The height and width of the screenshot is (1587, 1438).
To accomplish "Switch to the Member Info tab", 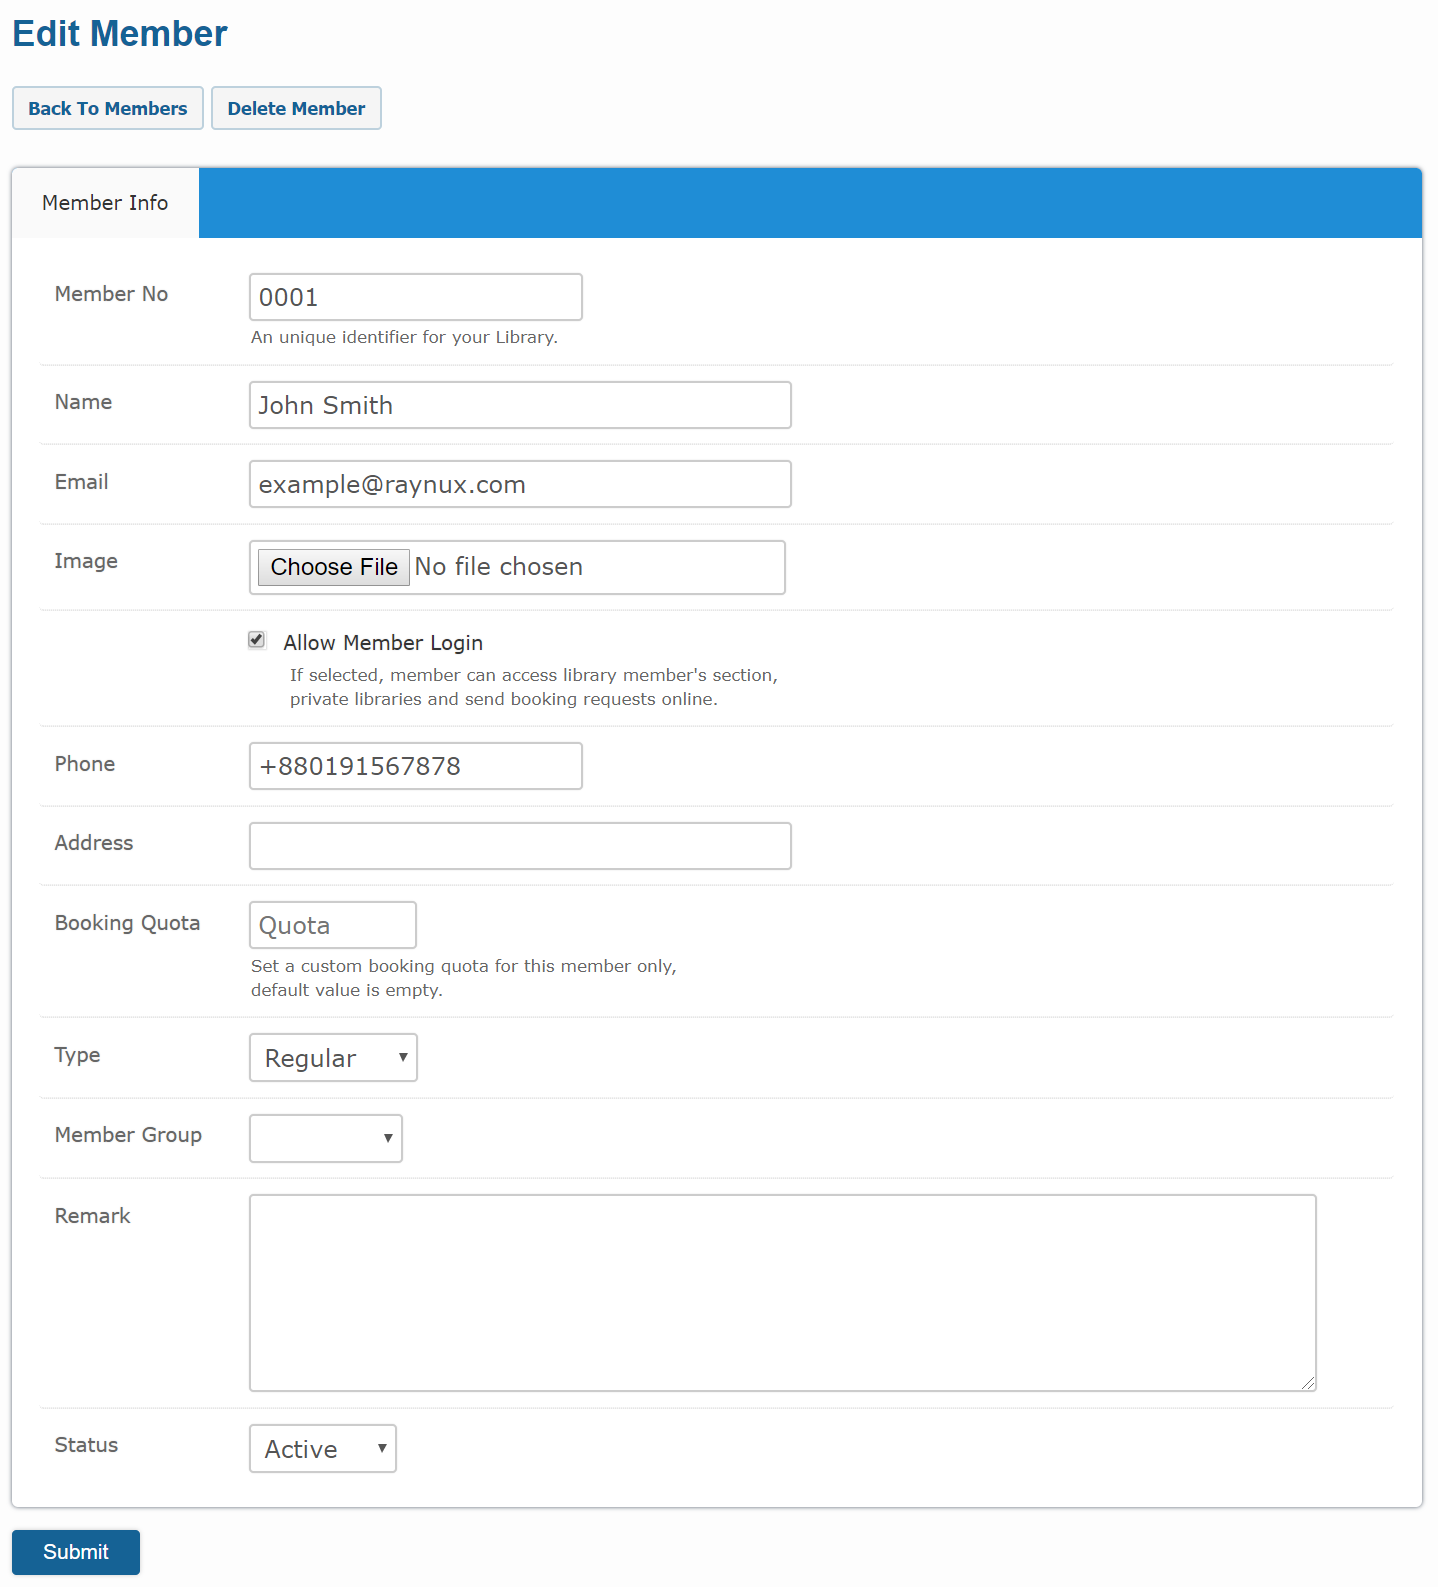I will 105,203.
